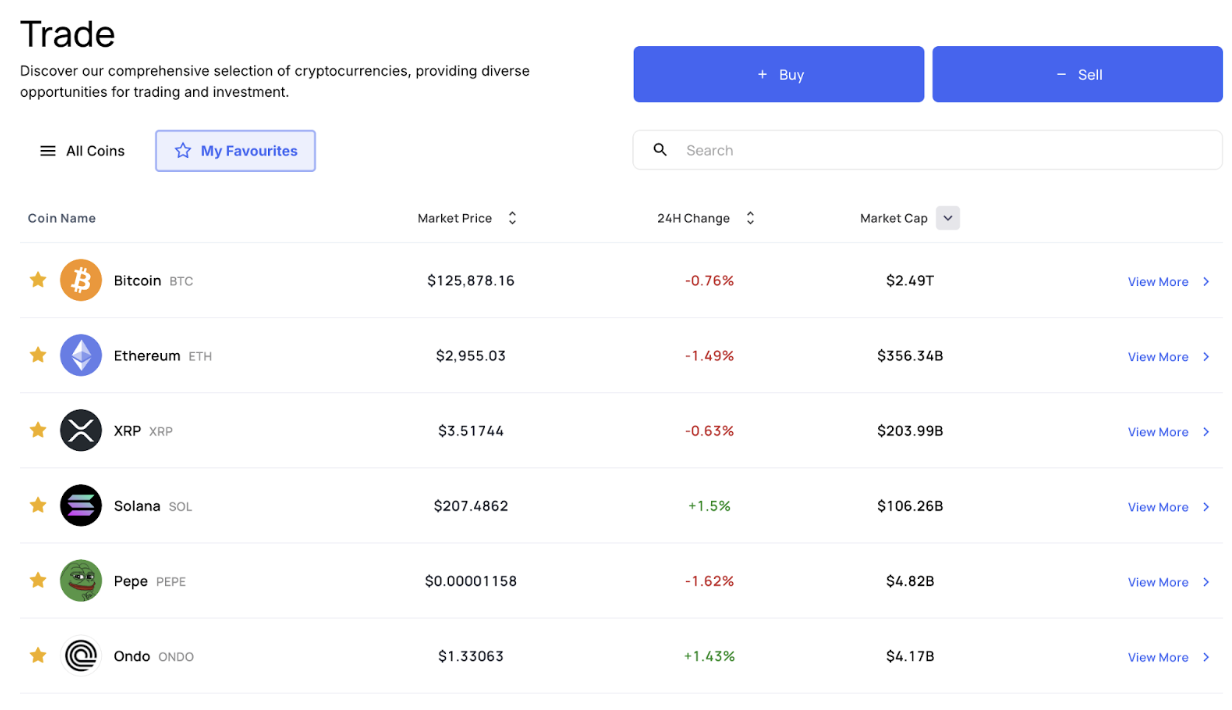
Task: Click Ethereum market cap $356.34B
Action: tap(910, 356)
